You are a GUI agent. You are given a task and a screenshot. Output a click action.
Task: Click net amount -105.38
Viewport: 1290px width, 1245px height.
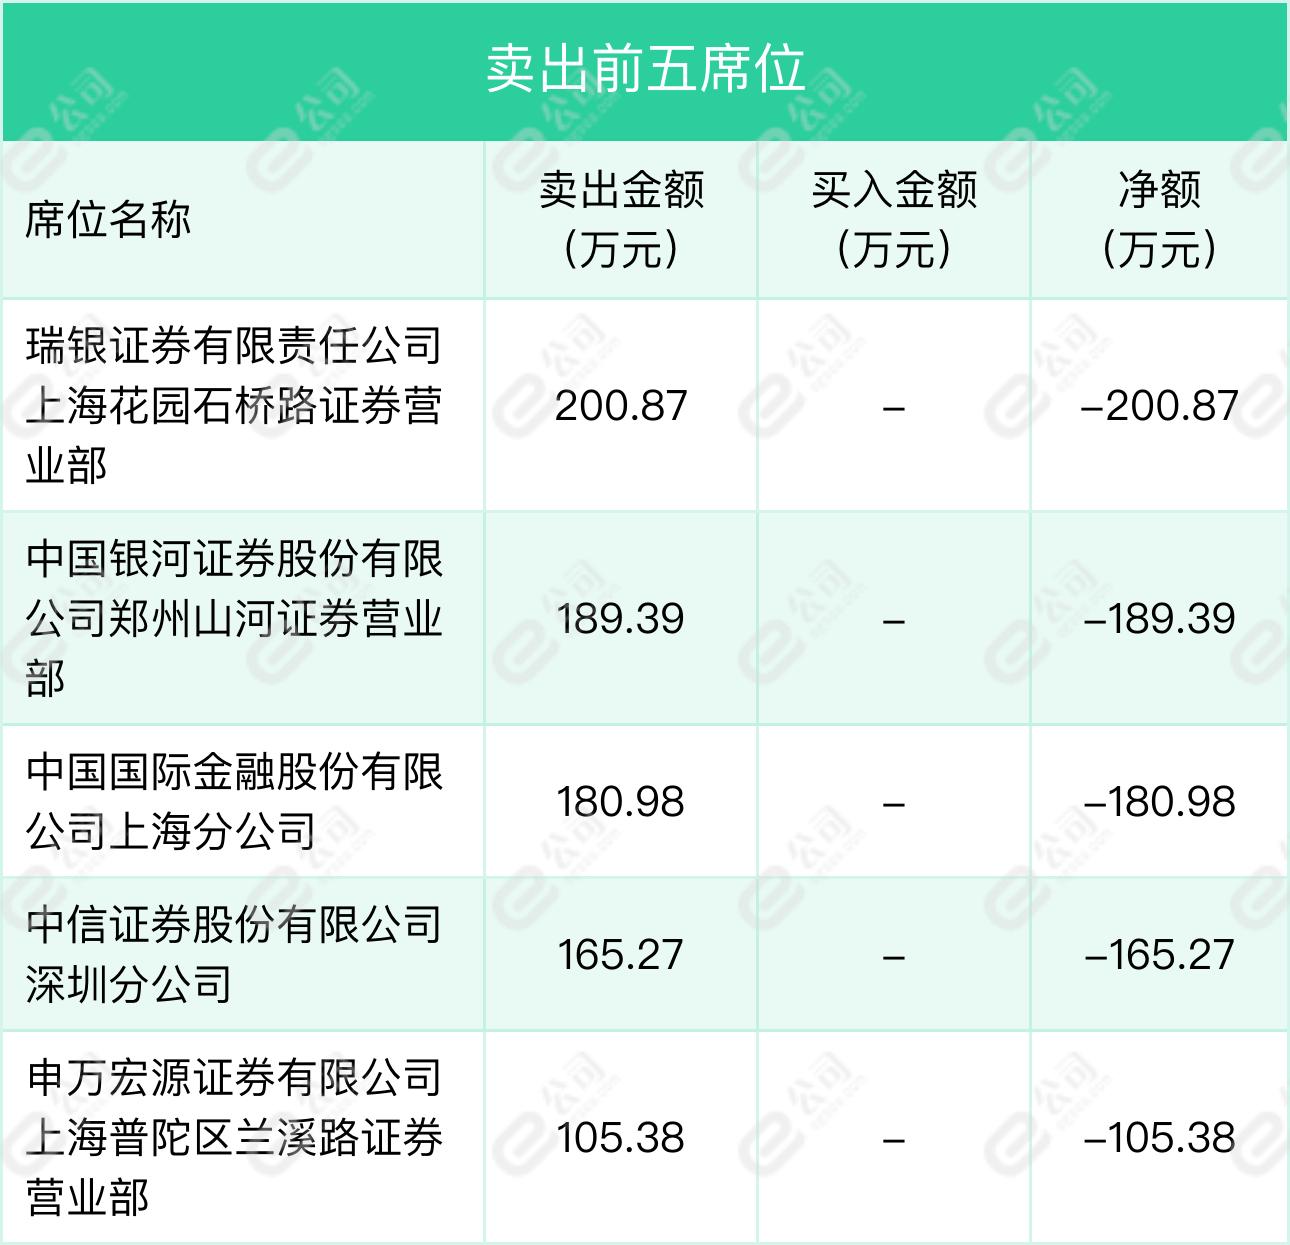[1160, 1138]
